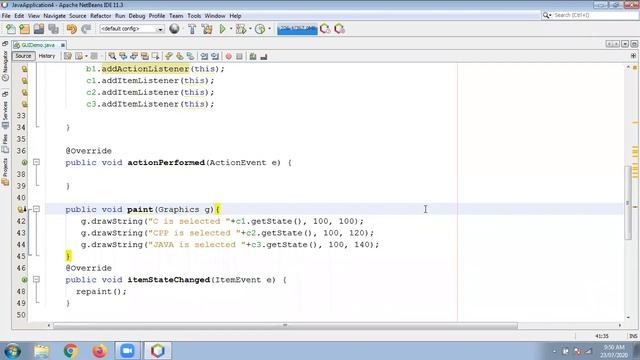This screenshot has width=640, height=360.
Task: Collapse the paint method fold
Action: (36, 209)
